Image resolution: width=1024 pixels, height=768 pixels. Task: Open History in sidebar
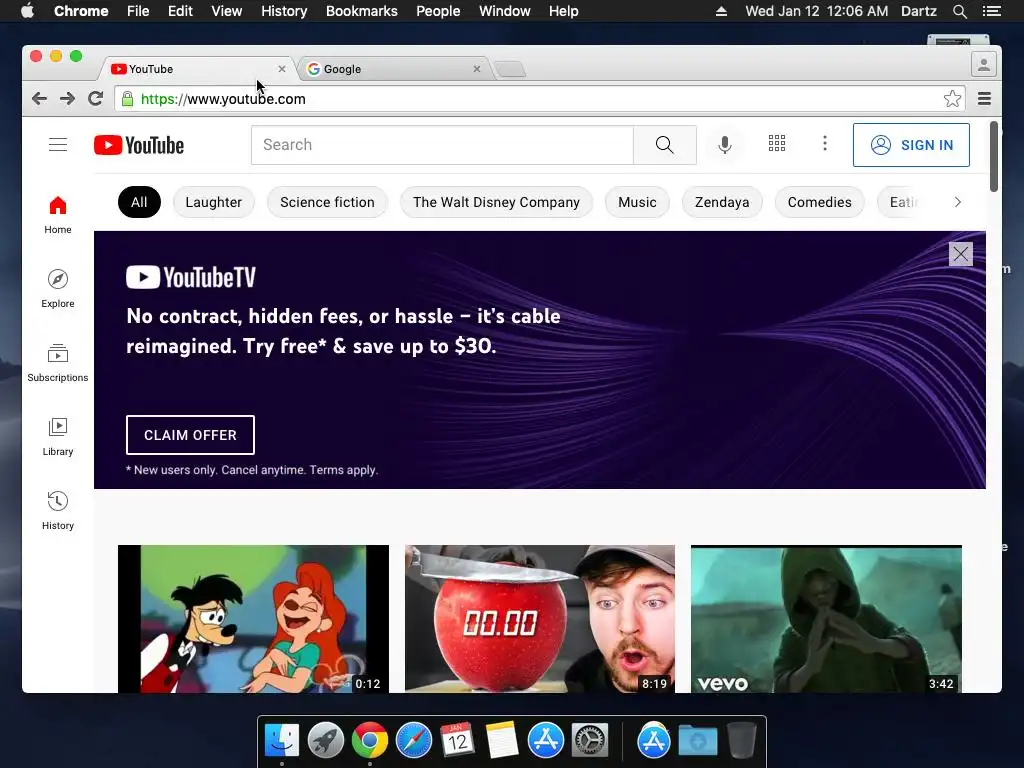[x=58, y=511]
